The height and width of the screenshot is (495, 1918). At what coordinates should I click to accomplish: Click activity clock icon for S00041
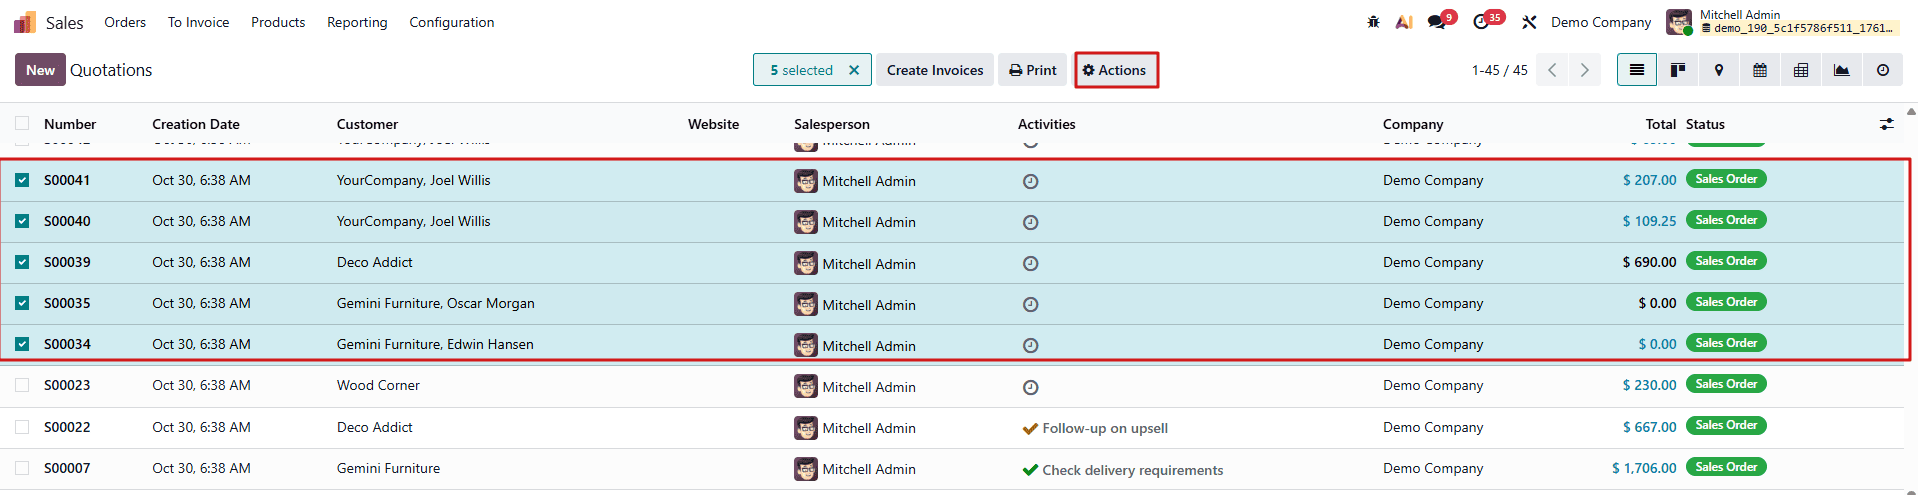pyautogui.click(x=1031, y=181)
